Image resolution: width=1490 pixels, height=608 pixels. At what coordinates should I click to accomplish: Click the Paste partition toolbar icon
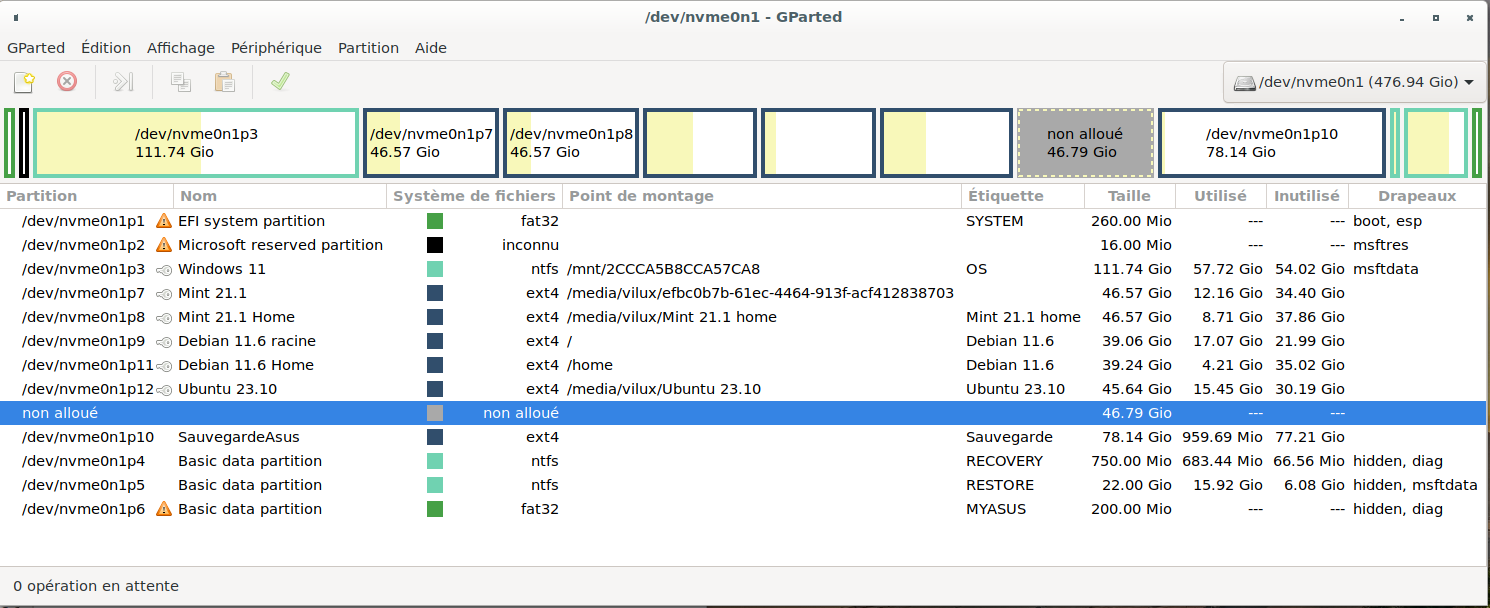pyautogui.click(x=224, y=82)
